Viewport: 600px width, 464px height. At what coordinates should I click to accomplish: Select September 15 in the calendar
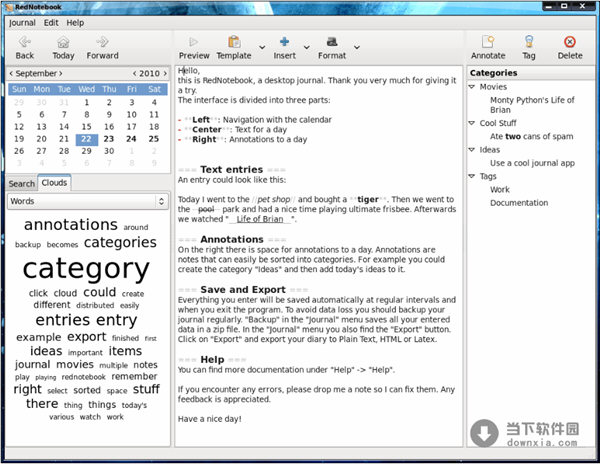[86, 127]
